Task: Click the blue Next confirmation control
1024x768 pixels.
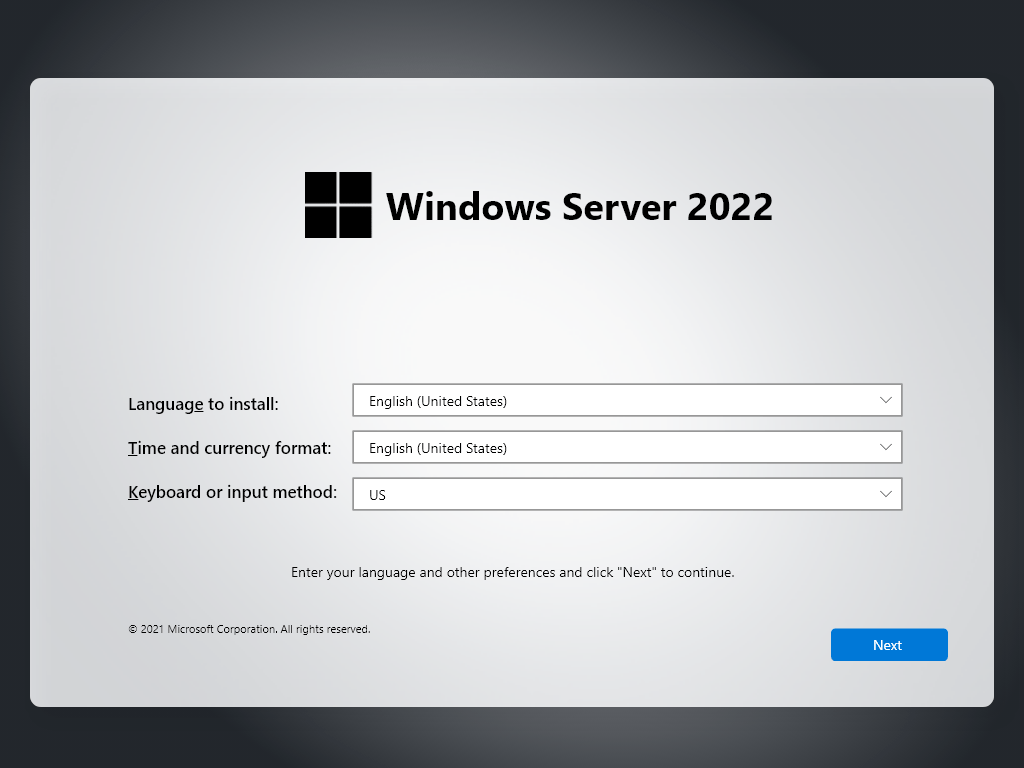Action: 888,644
